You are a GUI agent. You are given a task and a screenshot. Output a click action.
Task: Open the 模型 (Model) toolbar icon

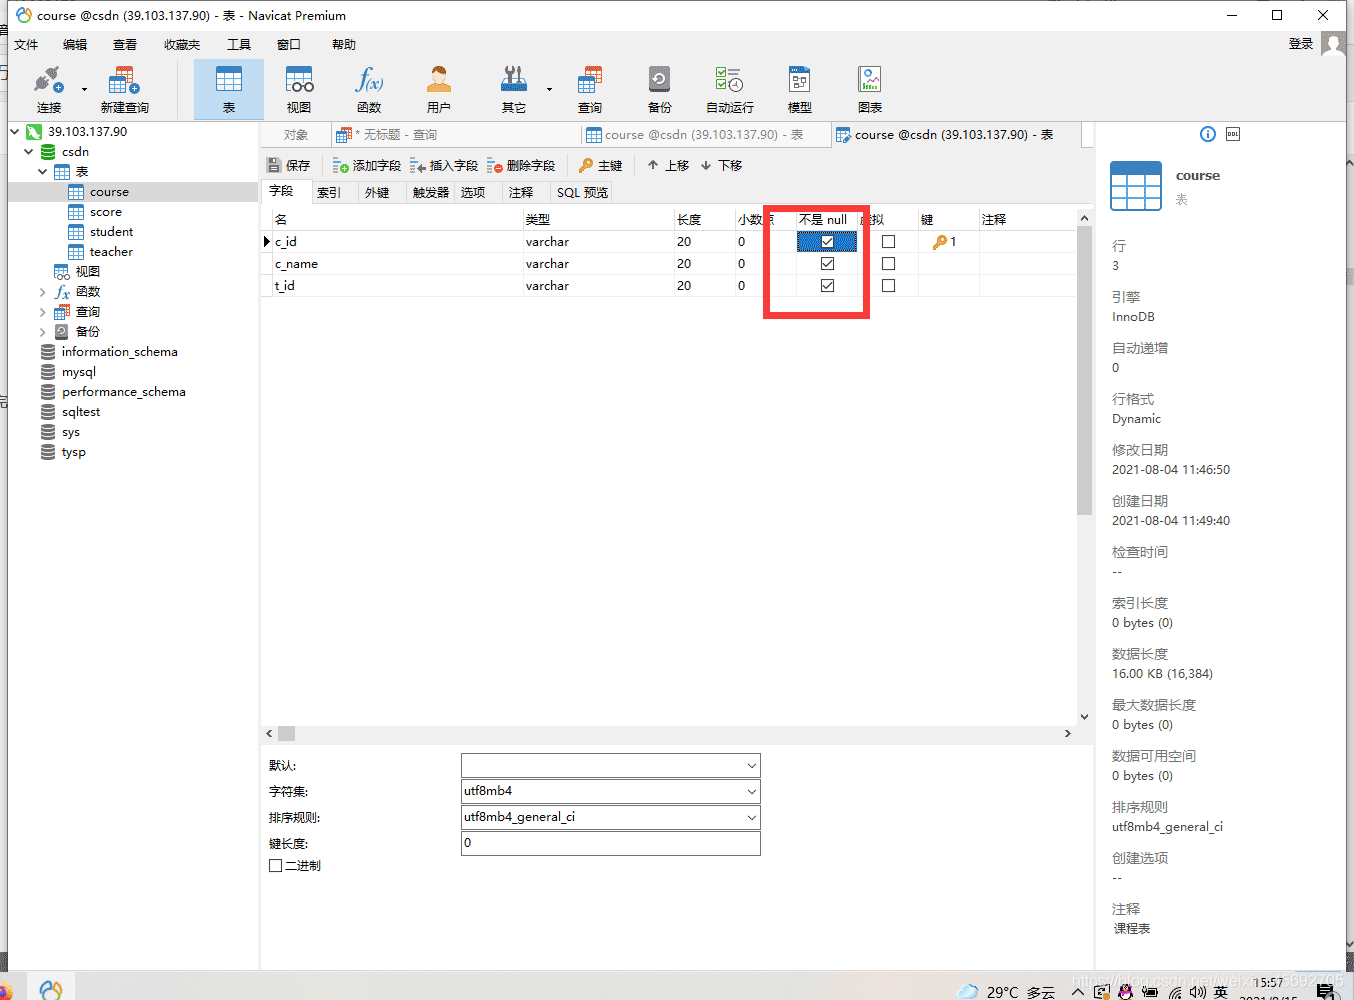799,88
